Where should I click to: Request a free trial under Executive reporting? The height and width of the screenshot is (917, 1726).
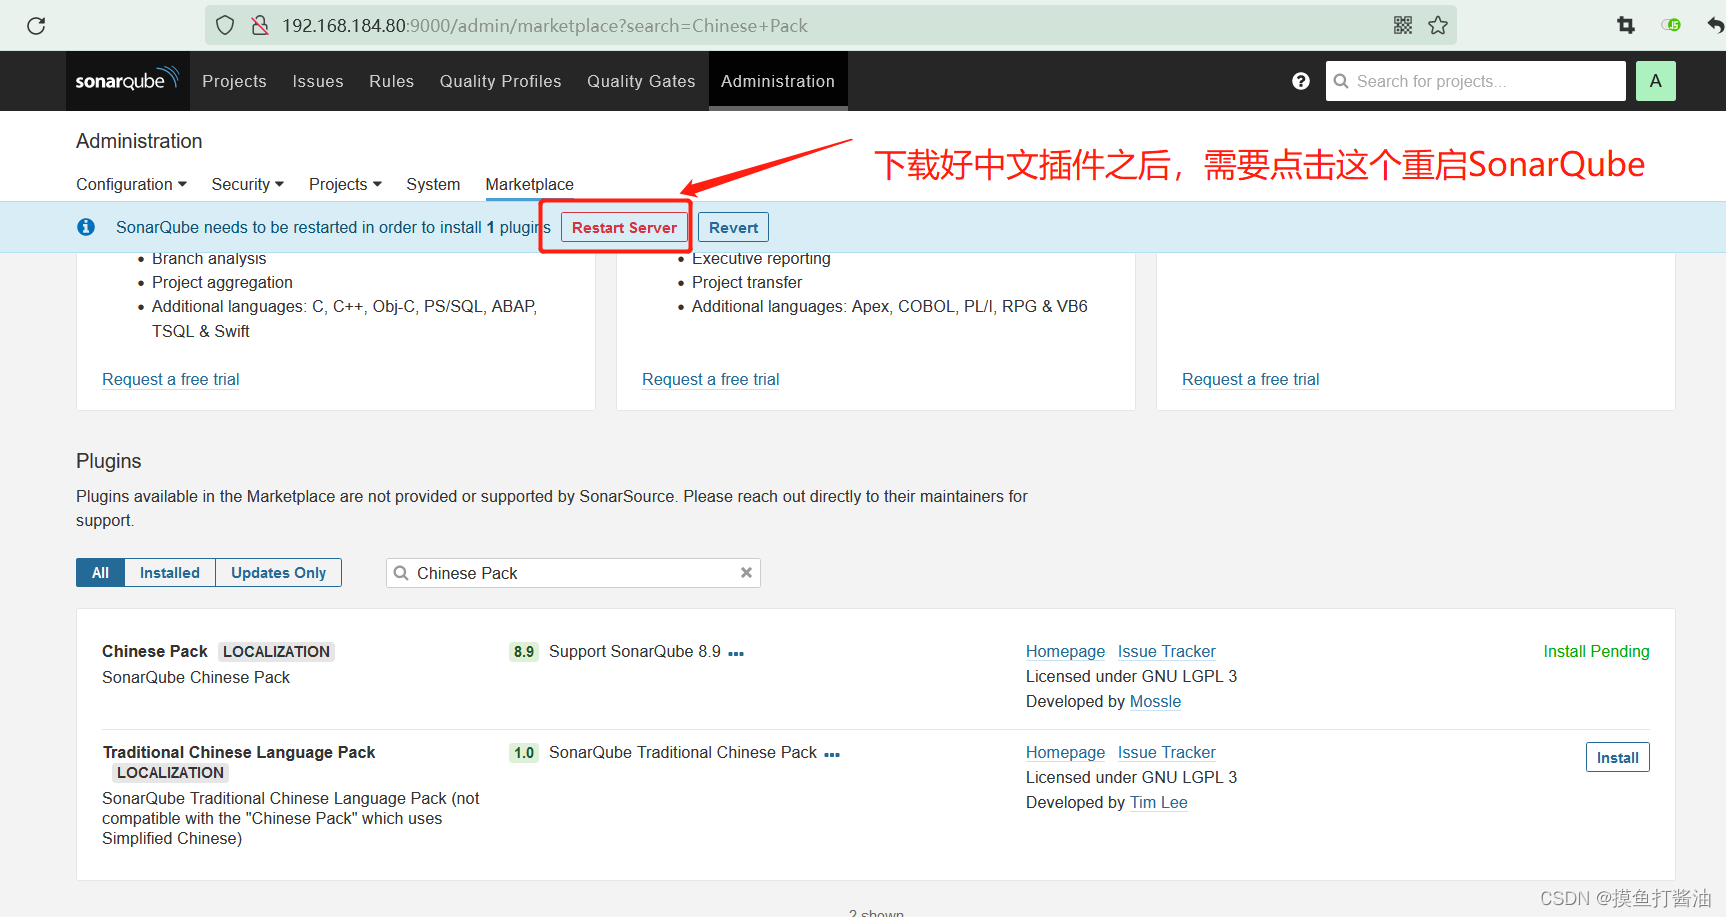pyautogui.click(x=711, y=379)
